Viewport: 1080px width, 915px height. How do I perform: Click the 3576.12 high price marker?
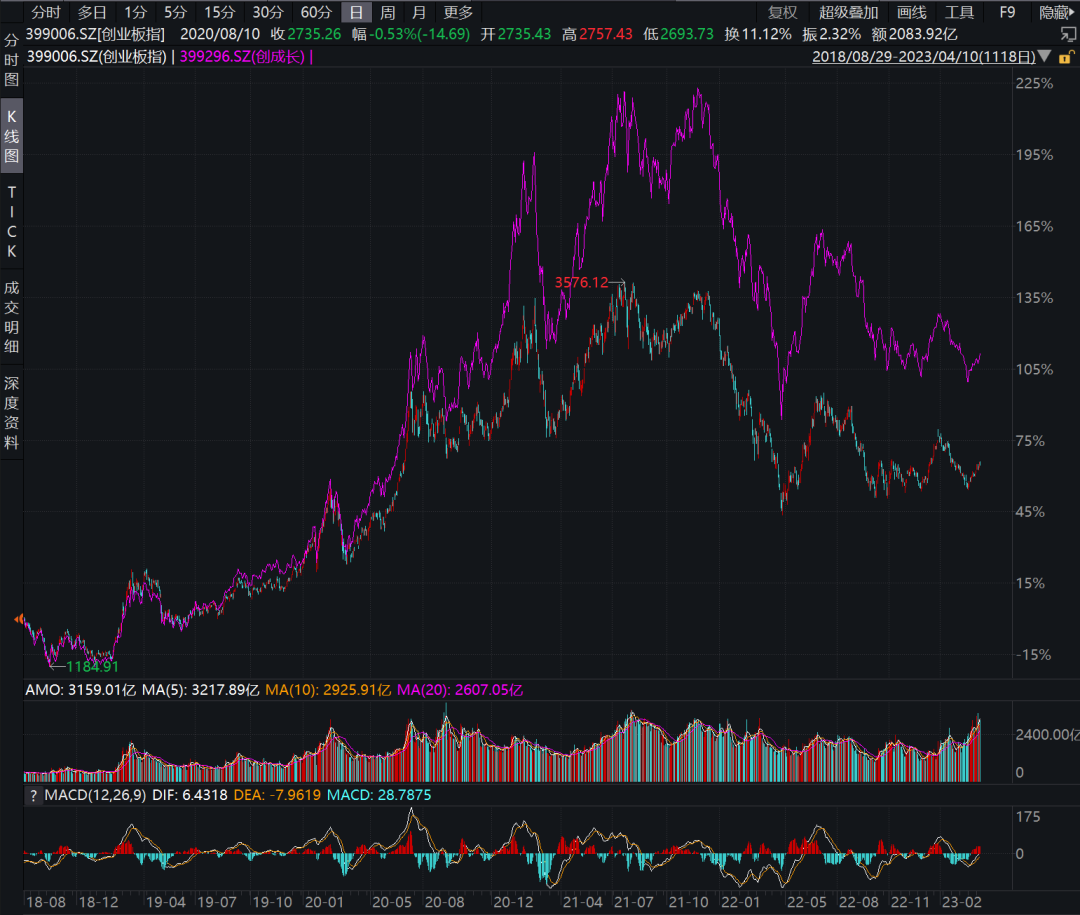tap(581, 282)
